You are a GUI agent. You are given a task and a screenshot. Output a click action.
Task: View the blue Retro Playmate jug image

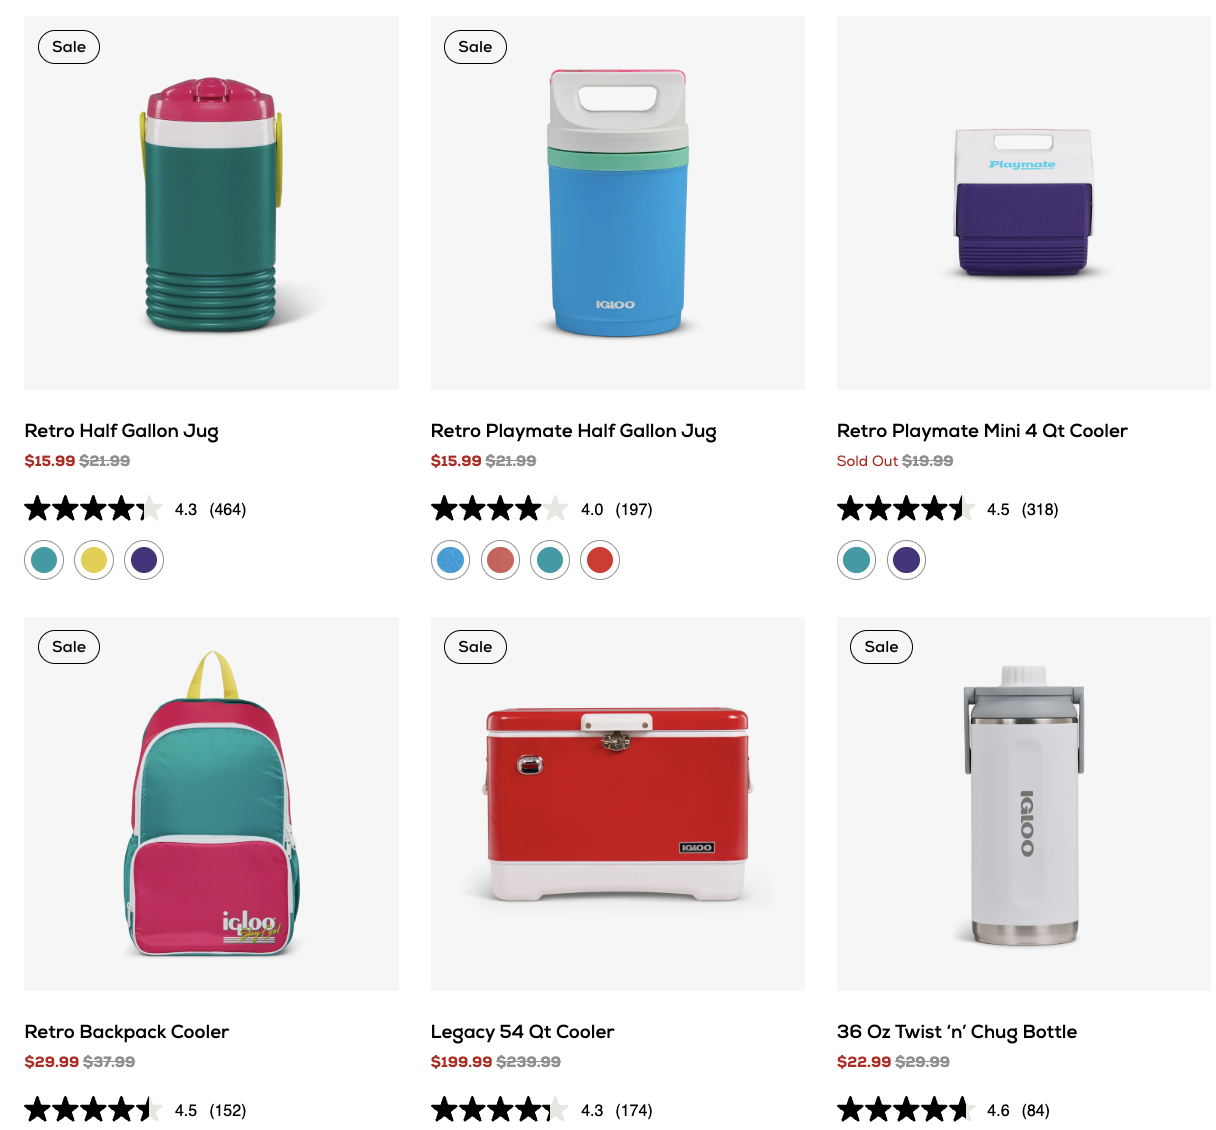pos(617,203)
